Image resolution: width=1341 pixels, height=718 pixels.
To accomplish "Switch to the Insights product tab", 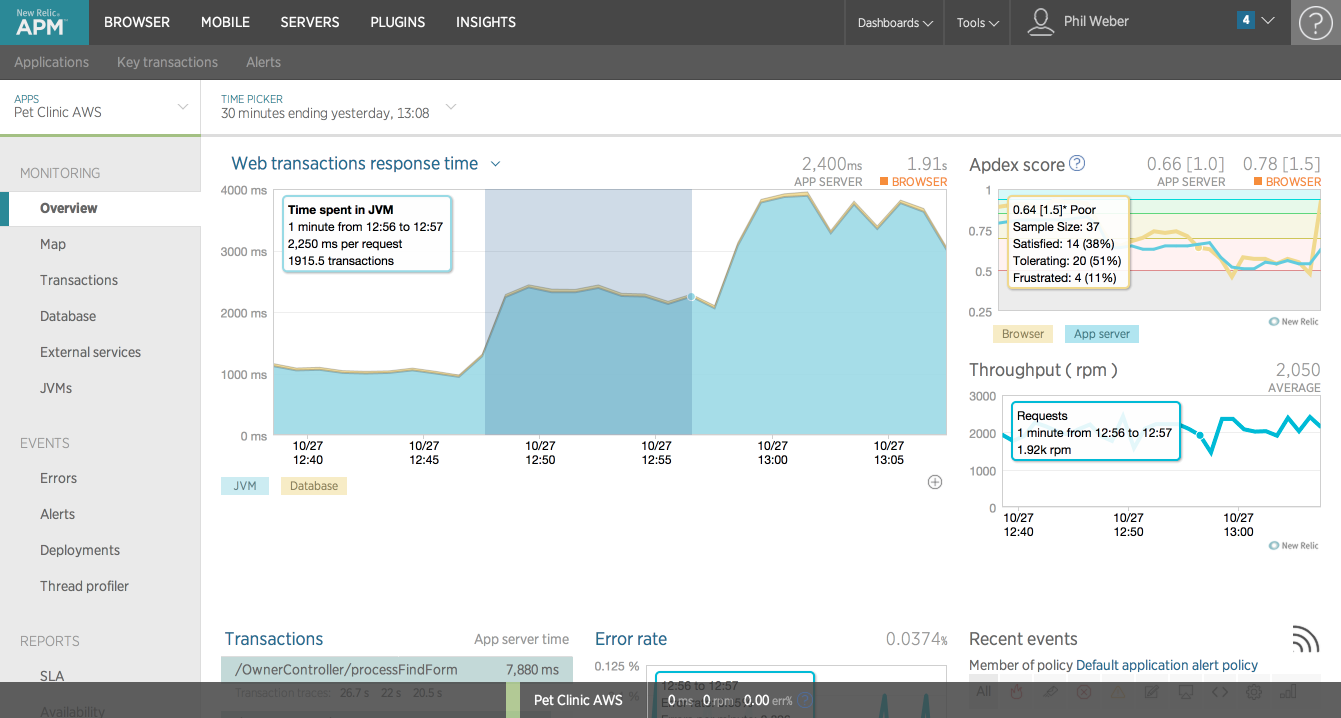I will click(x=486, y=22).
